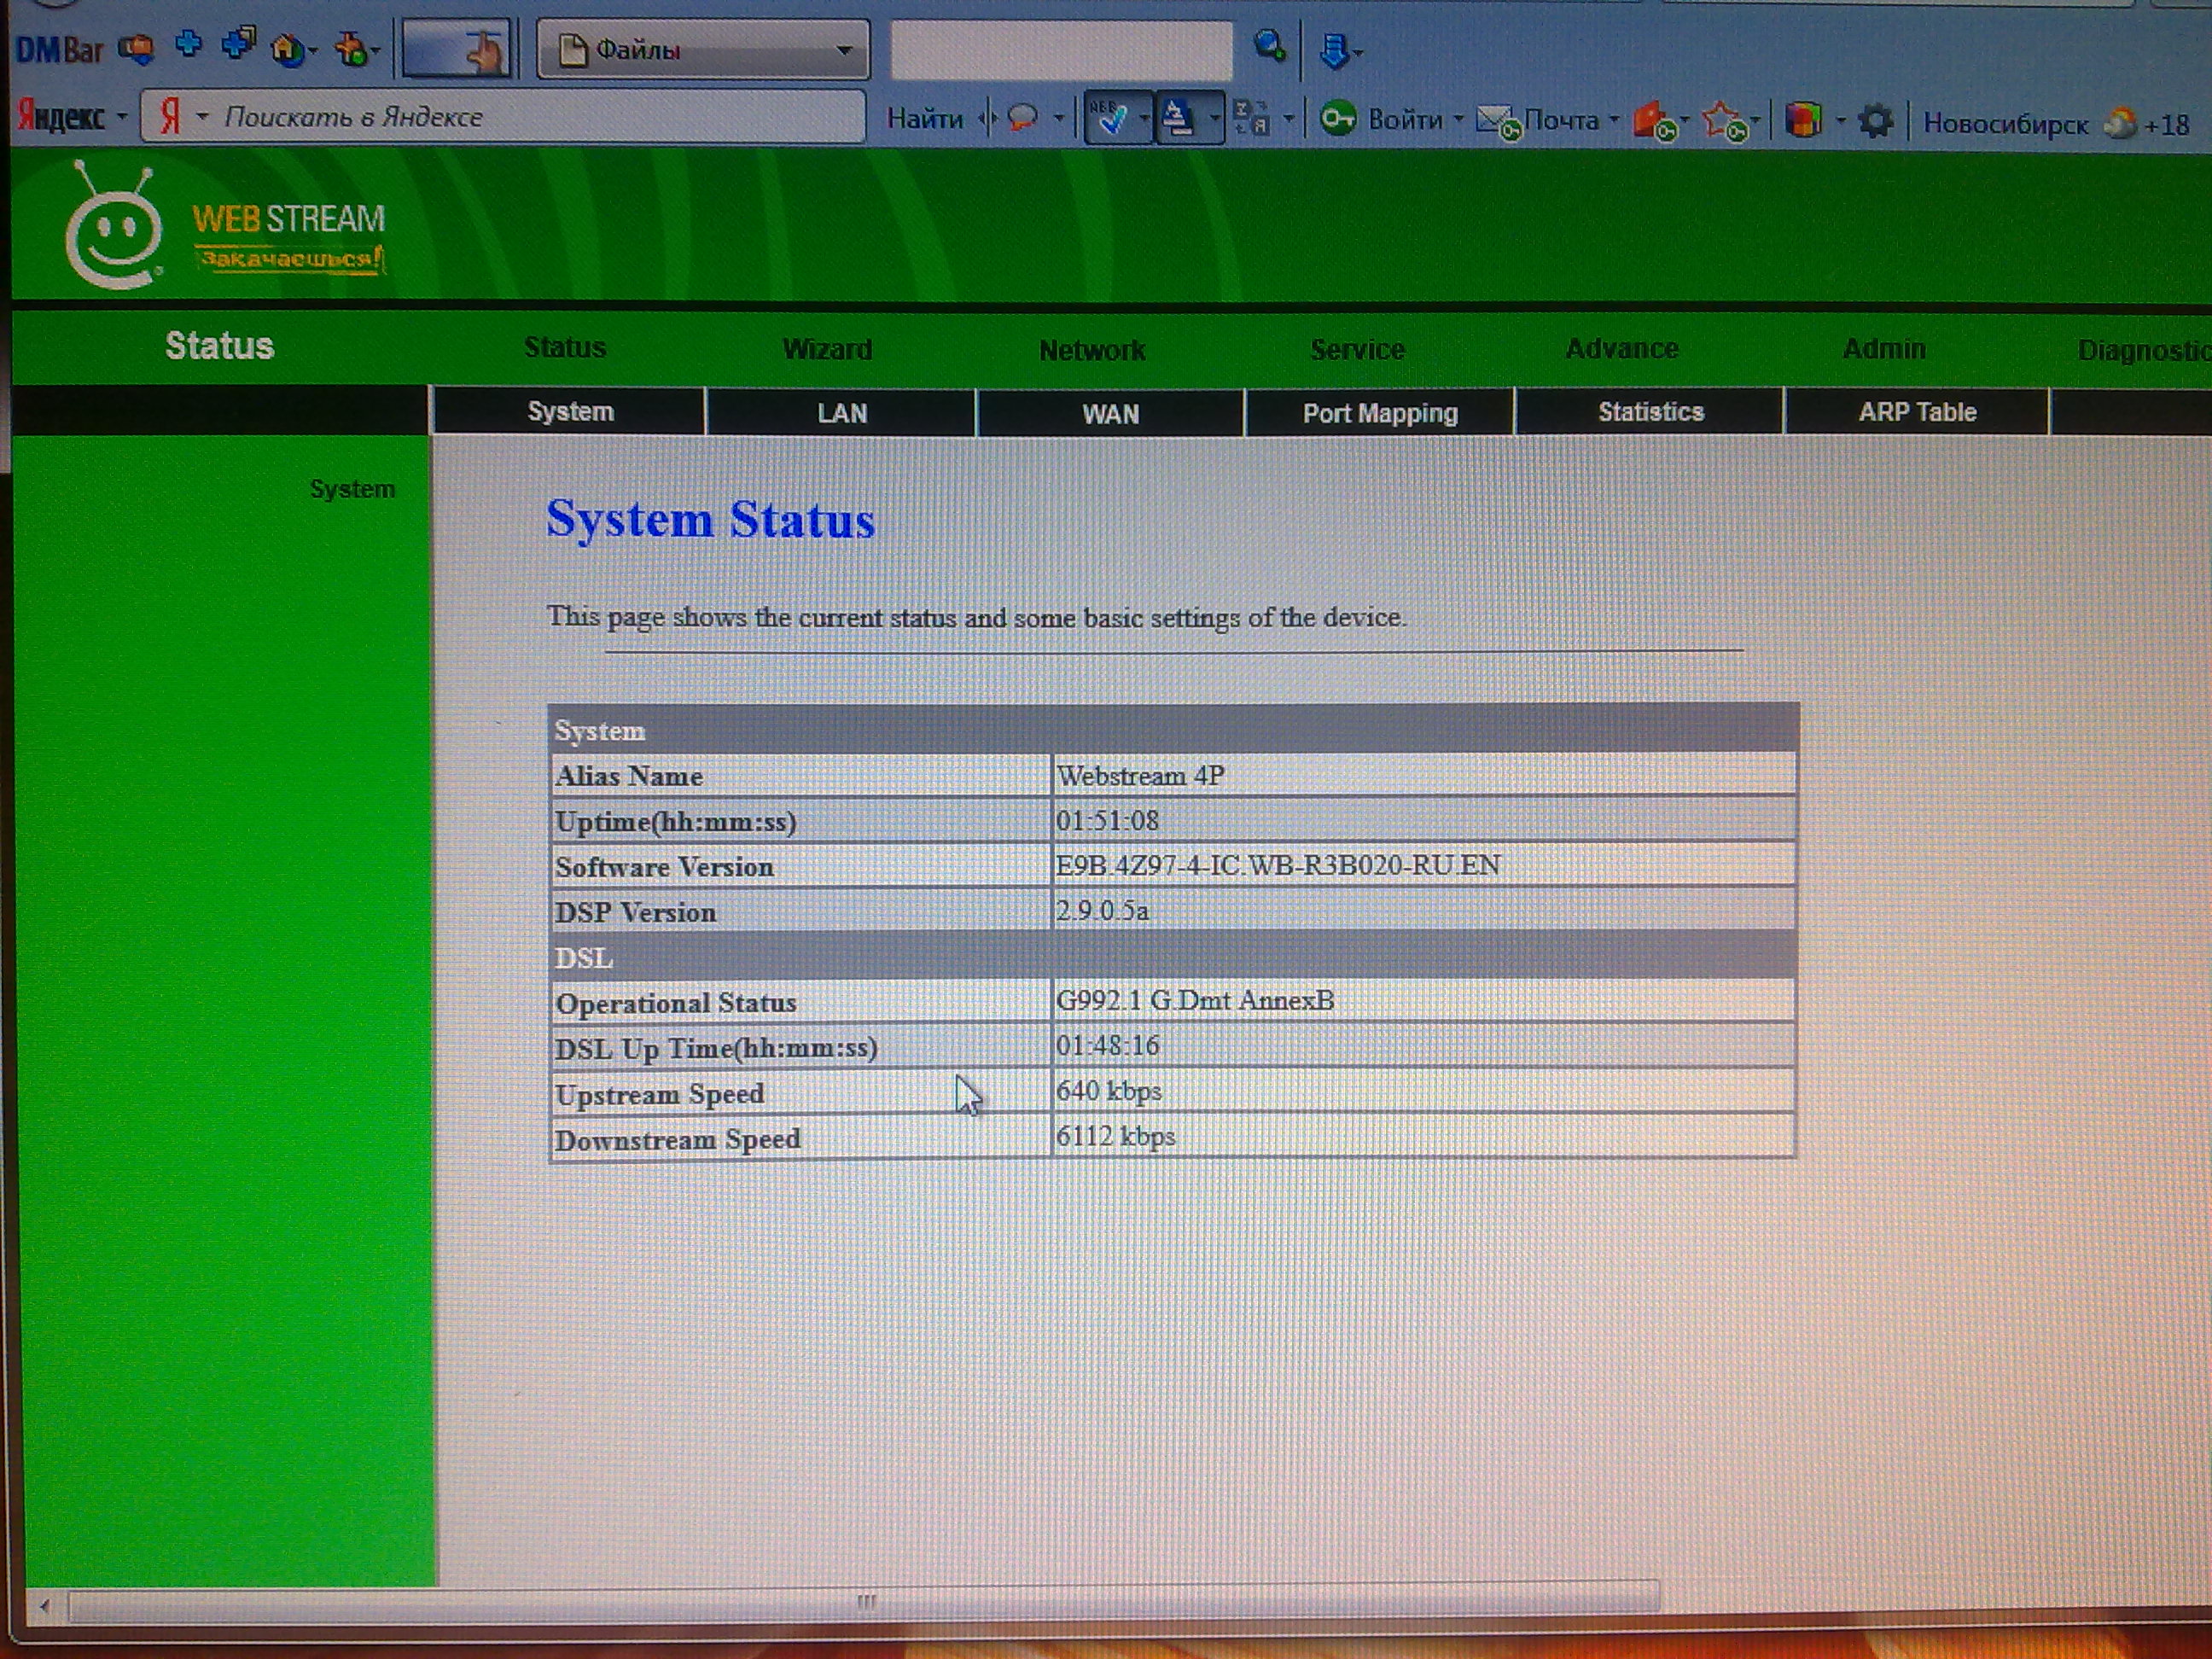Click the DMBar logo

[60, 49]
